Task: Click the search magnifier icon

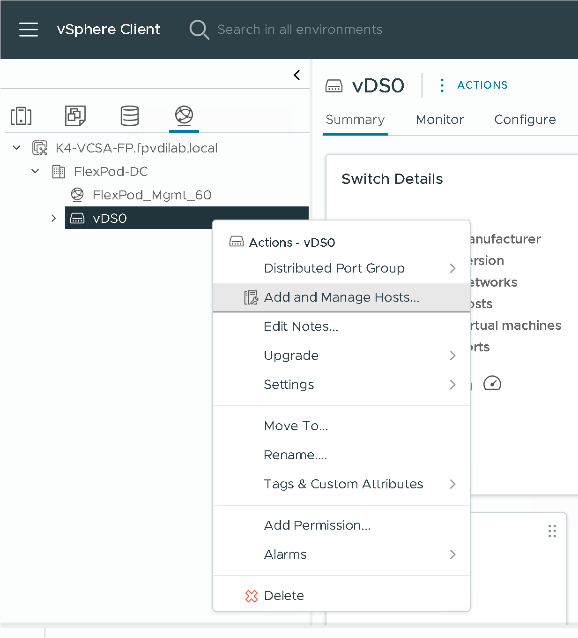Action: tap(199, 30)
